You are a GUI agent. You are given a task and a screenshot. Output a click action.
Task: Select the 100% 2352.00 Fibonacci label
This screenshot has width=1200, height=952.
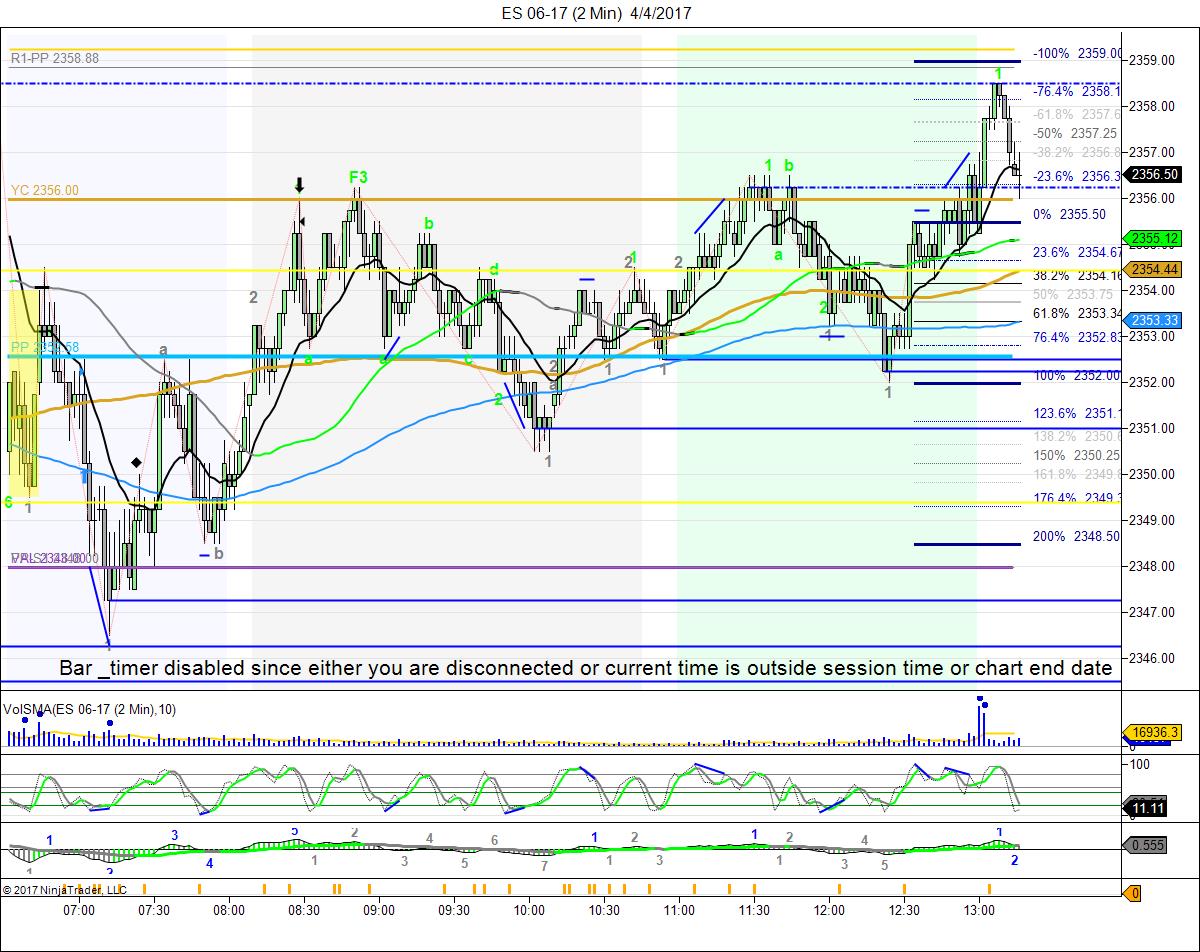coord(1077,375)
